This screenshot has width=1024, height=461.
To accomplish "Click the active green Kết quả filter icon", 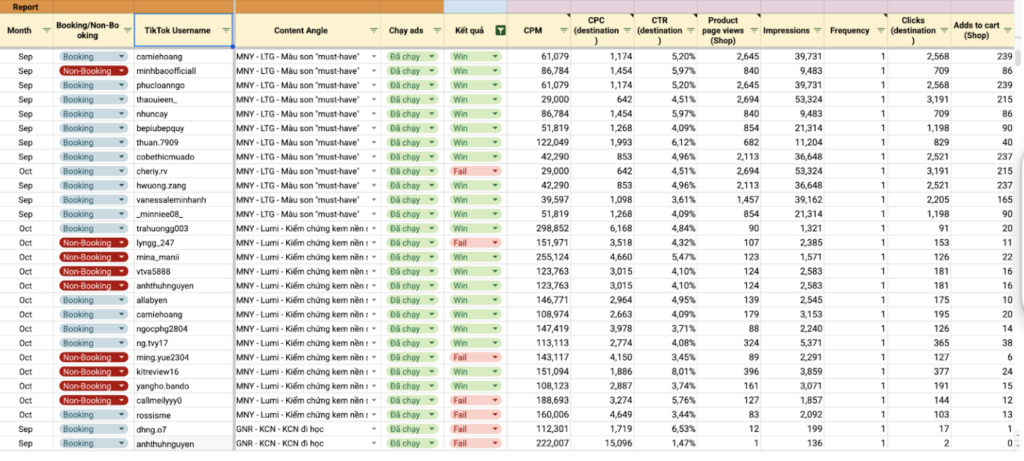I will tap(499, 31).
